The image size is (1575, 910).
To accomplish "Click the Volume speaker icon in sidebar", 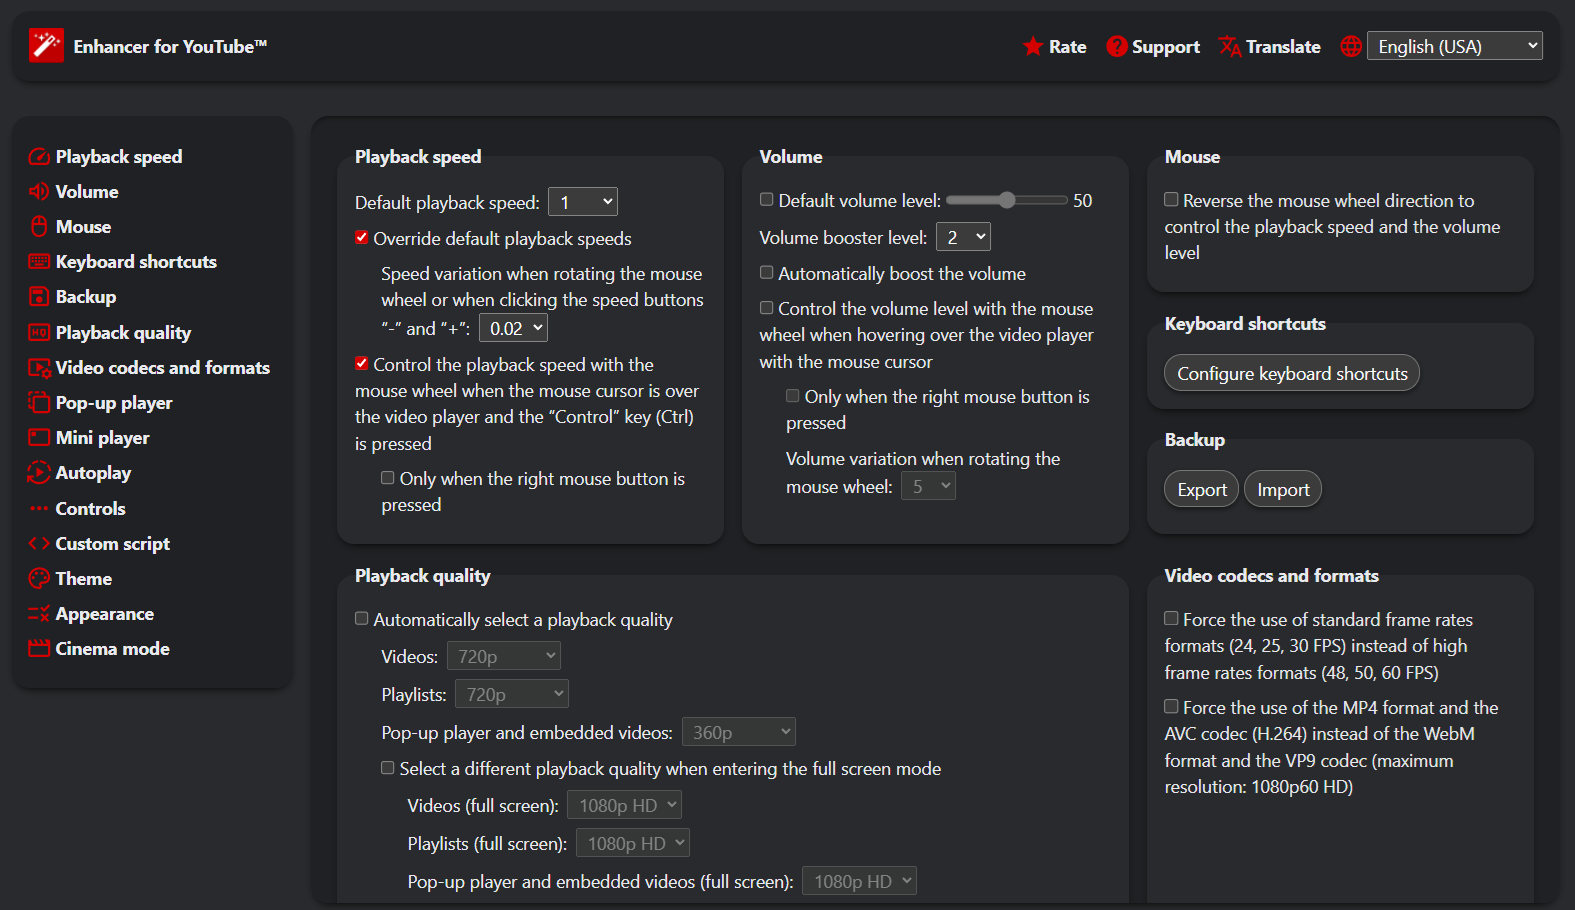I will [x=39, y=192].
